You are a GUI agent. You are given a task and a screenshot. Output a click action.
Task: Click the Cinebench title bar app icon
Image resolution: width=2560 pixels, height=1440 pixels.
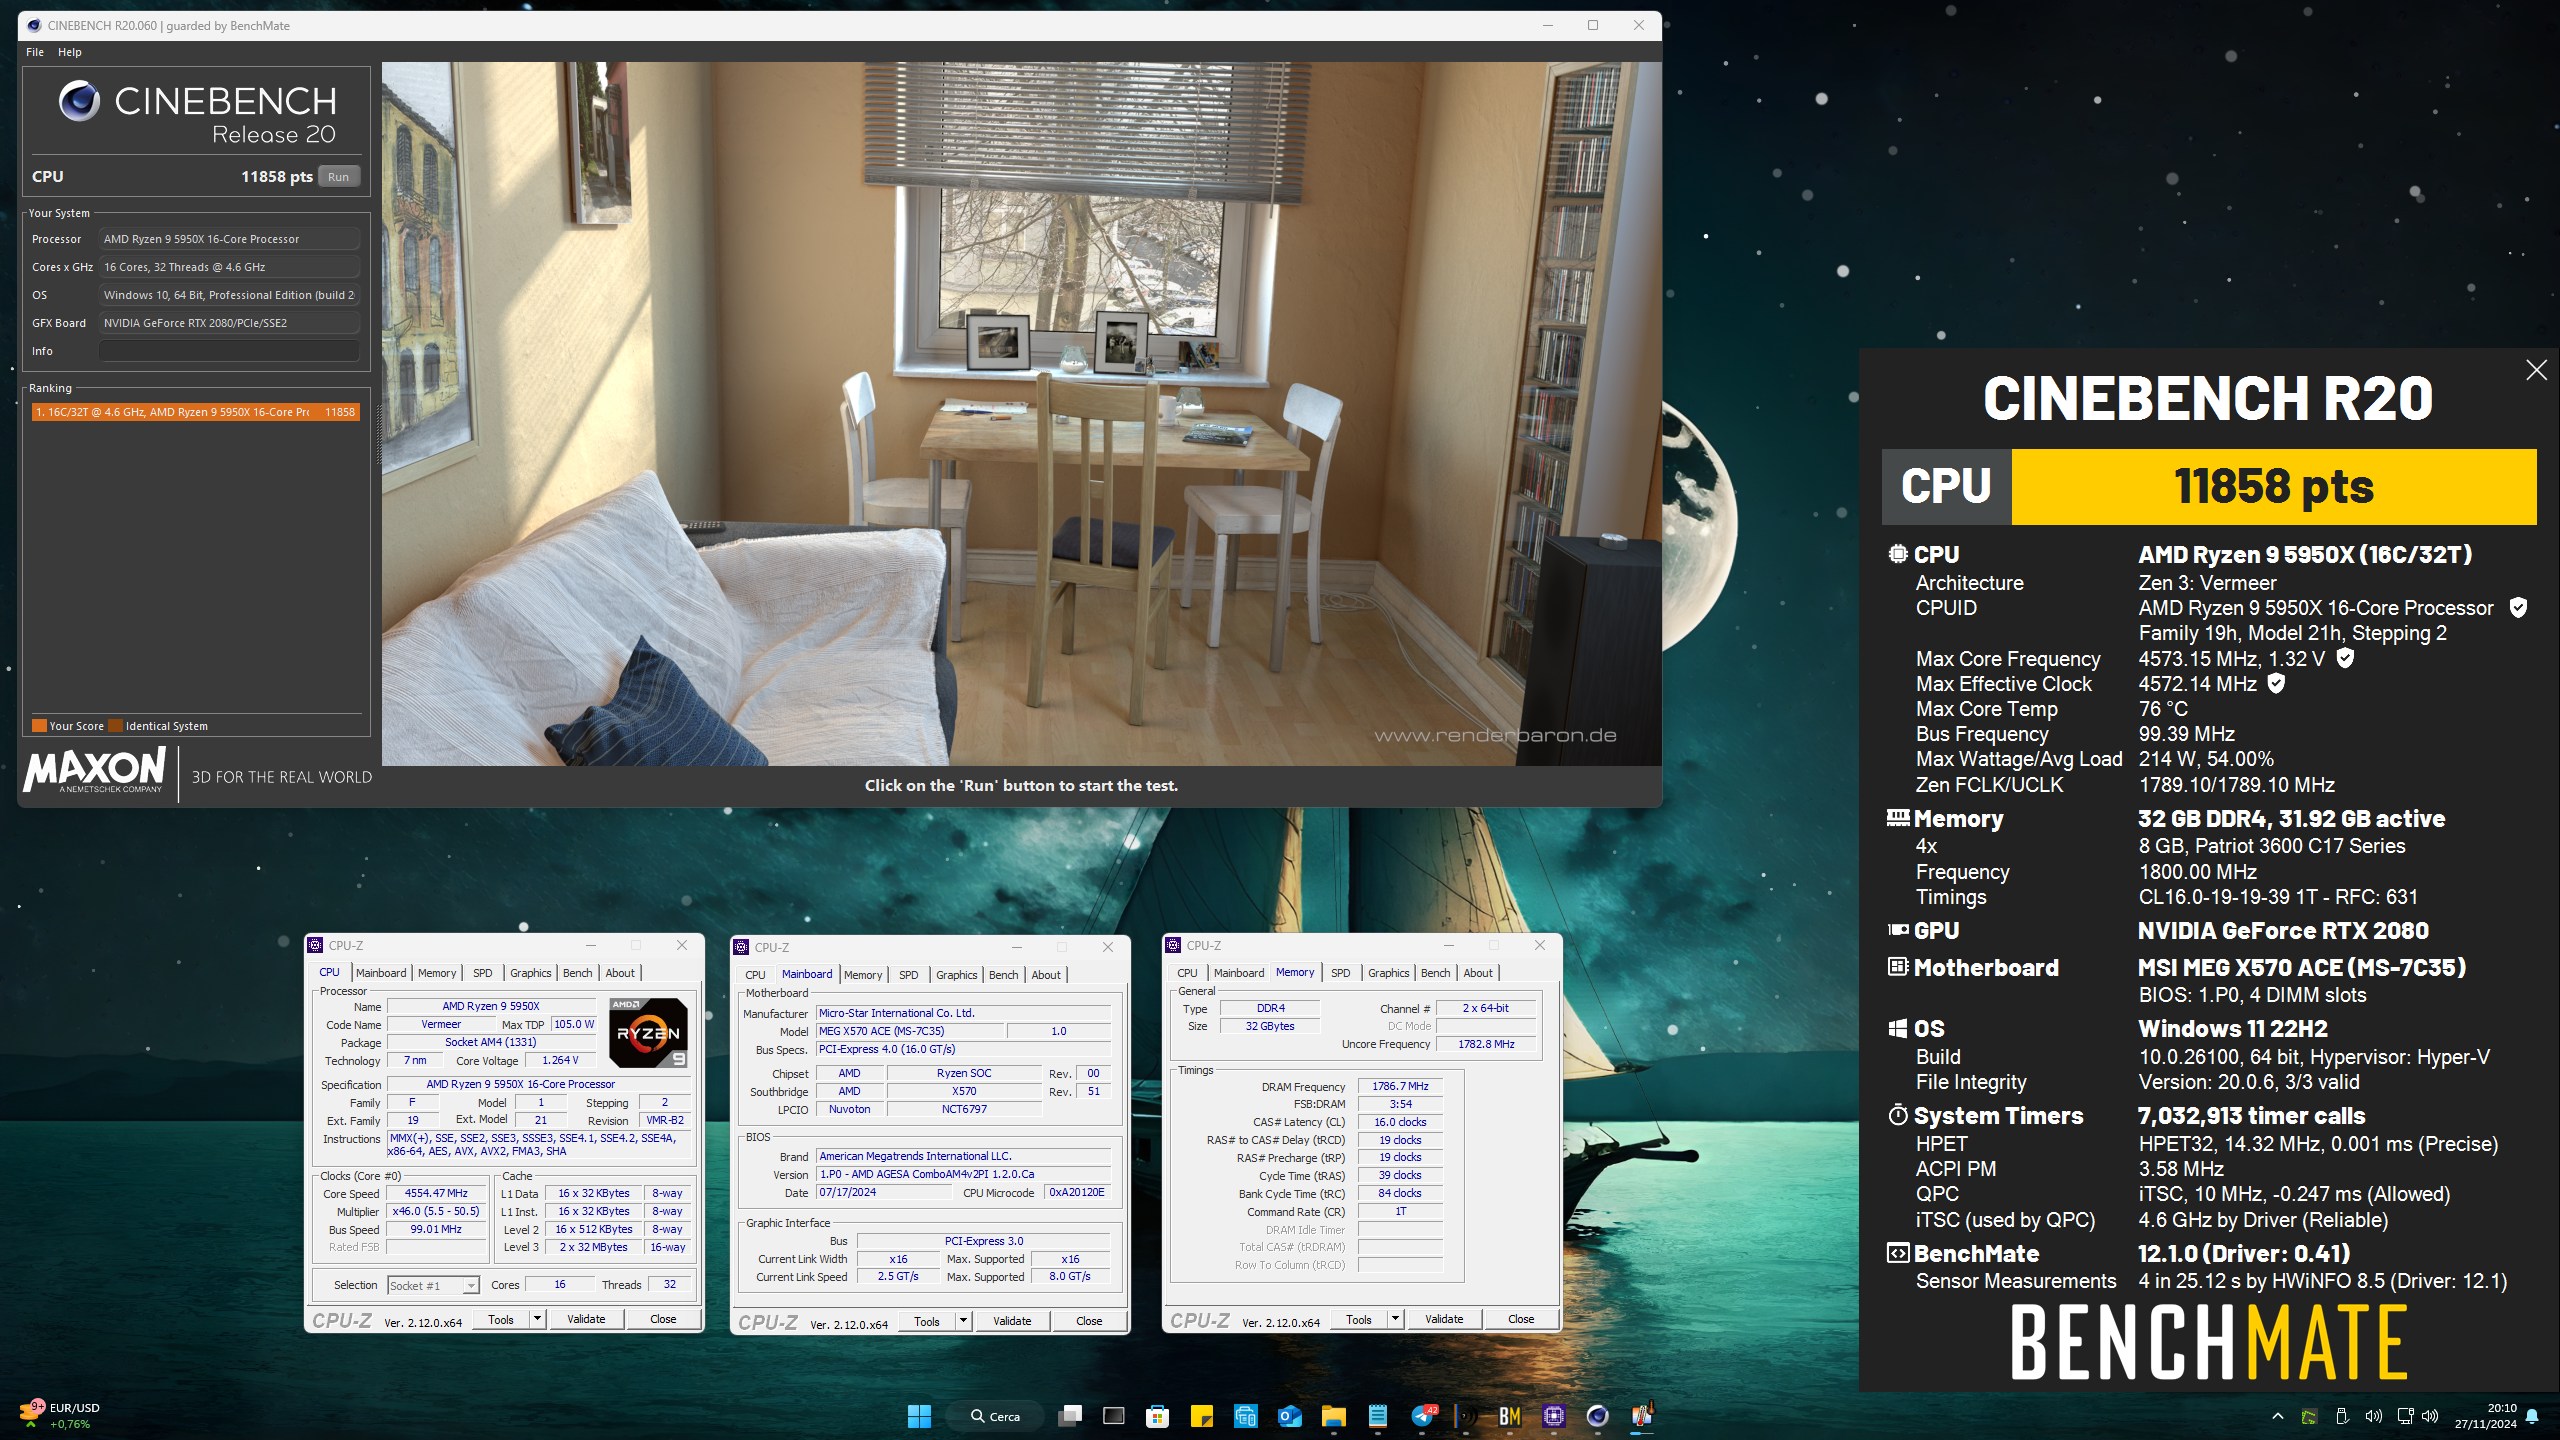(32, 25)
